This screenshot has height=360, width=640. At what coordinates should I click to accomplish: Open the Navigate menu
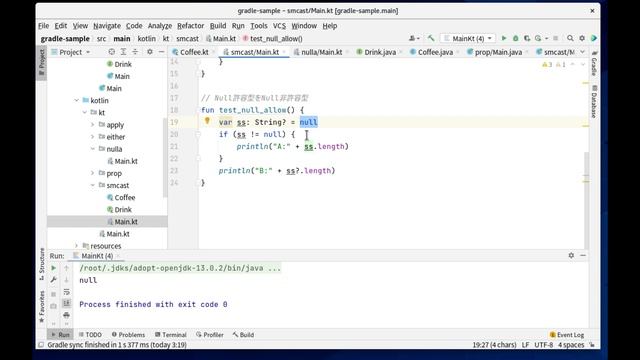(107, 26)
